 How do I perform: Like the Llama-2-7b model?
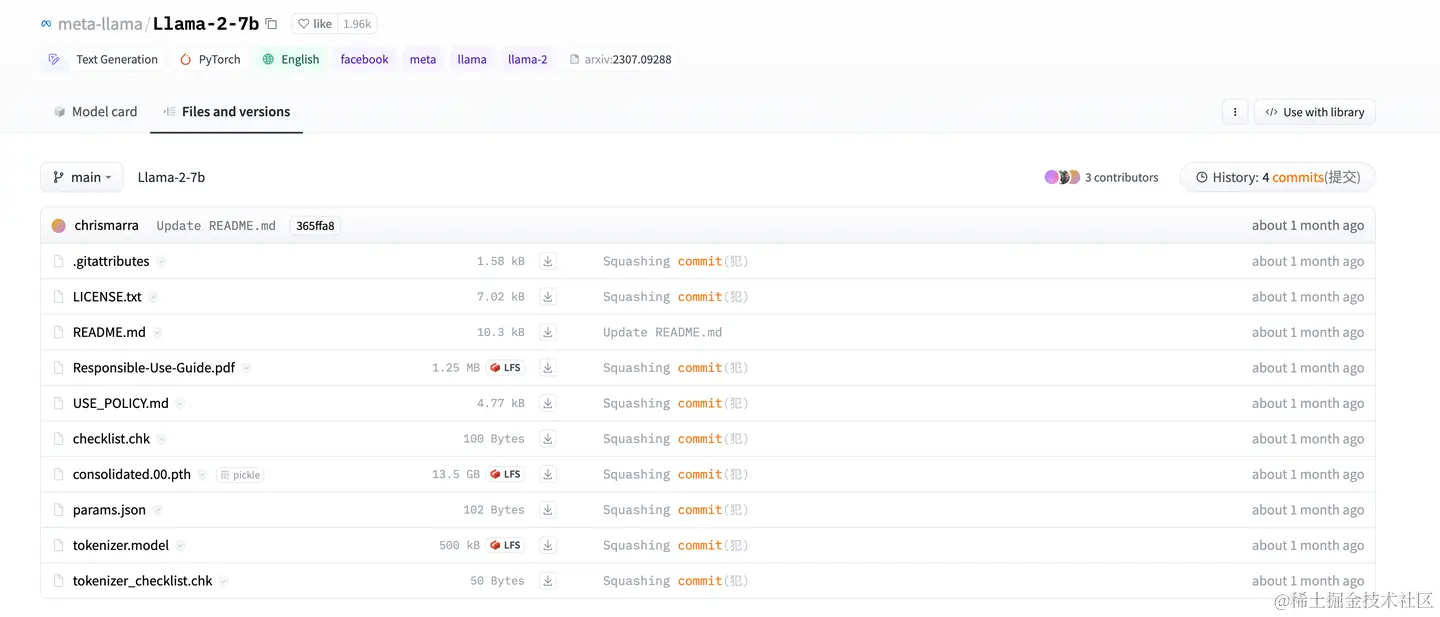pos(315,24)
